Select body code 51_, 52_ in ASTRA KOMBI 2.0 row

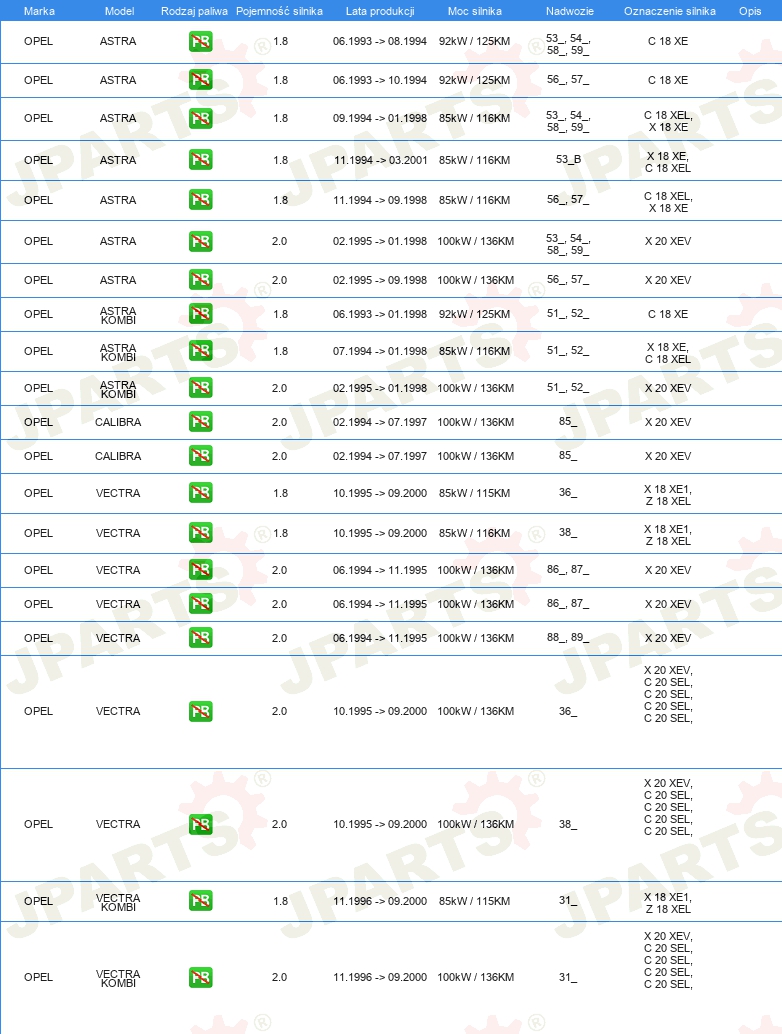point(568,388)
